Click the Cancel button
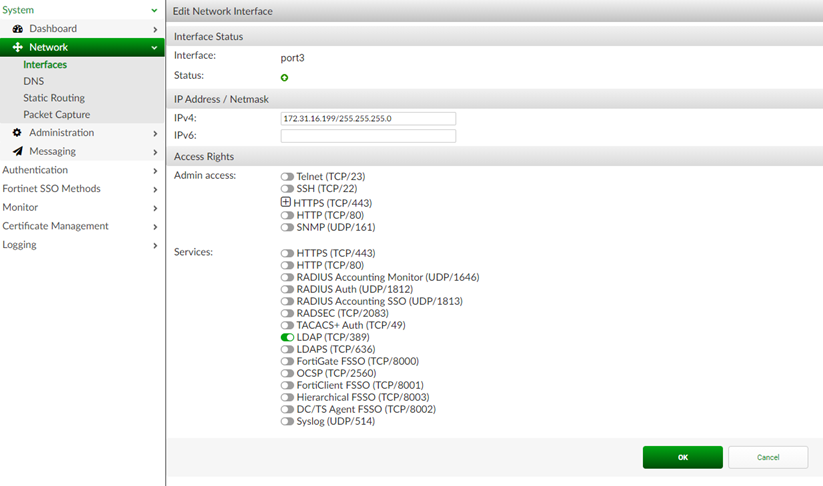The height and width of the screenshot is (486, 823). pos(767,457)
